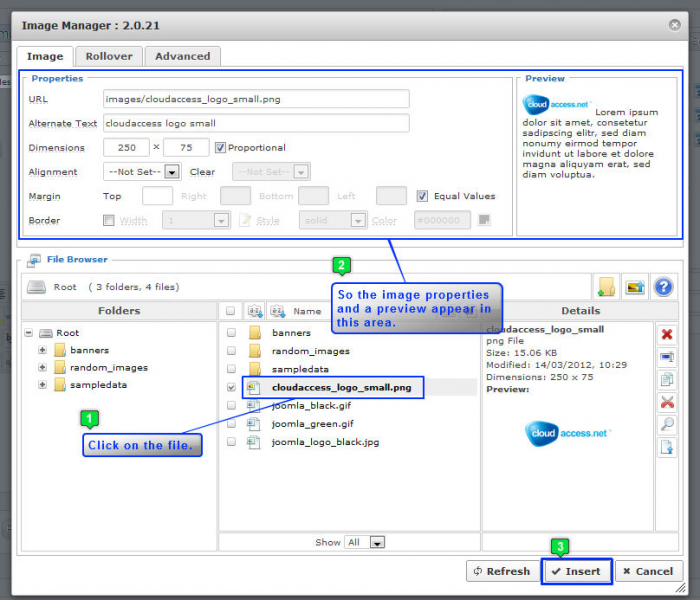
Task: Toggle the Equal Values checkbox
Action: 423,196
